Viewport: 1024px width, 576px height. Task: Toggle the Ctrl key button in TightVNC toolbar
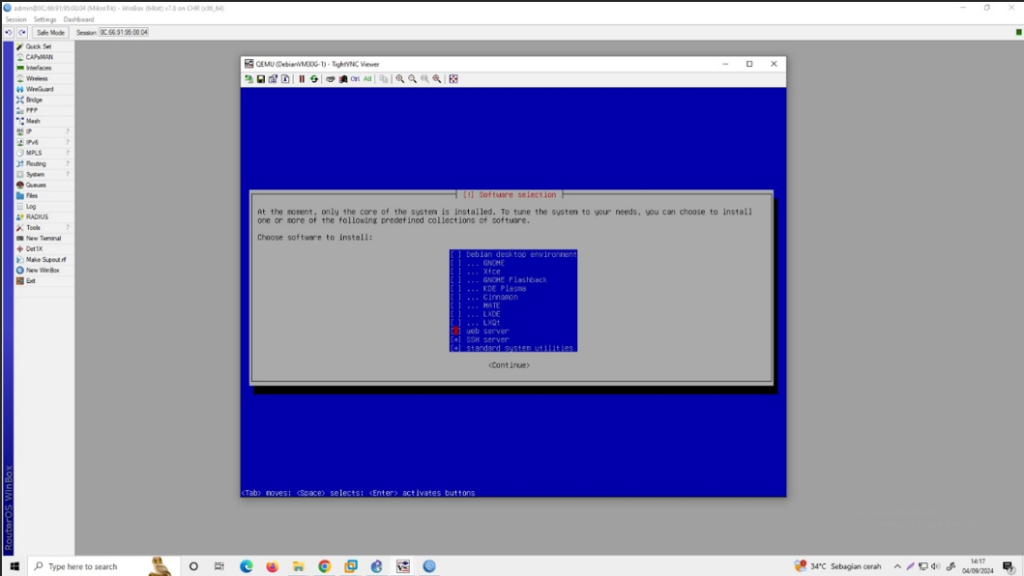click(x=355, y=79)
